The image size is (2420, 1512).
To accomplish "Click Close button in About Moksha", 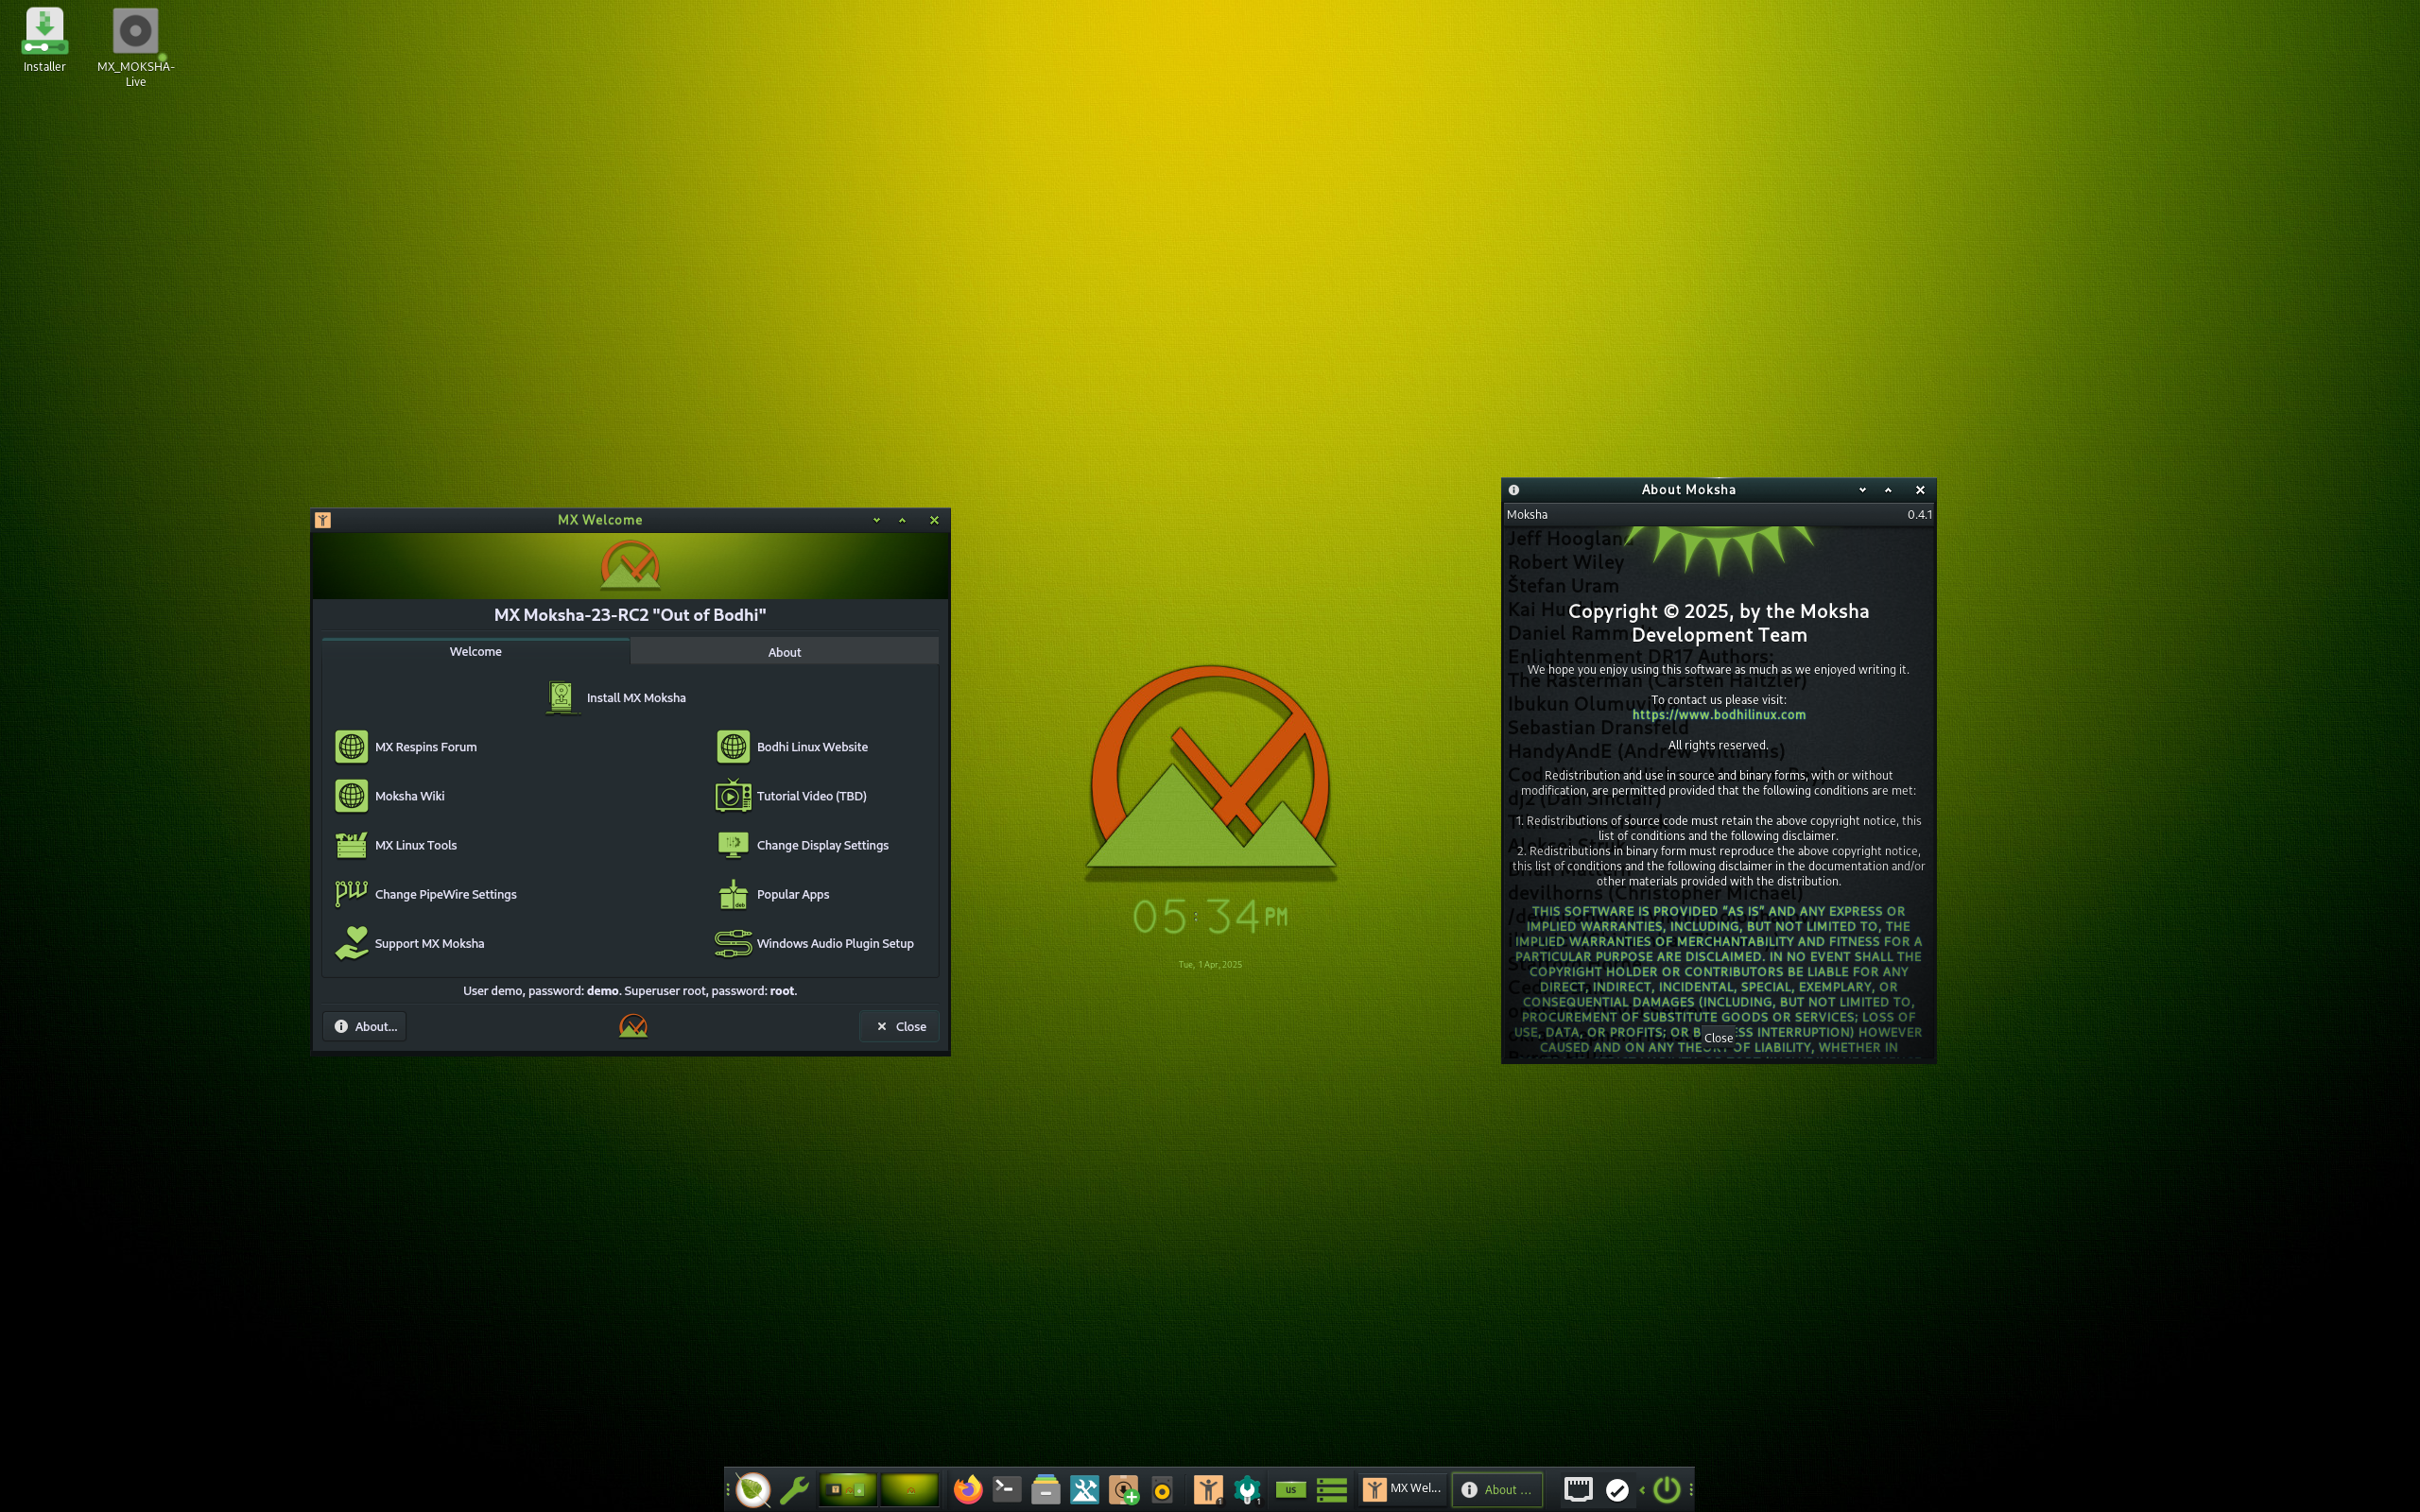I will (x=1718, y=1037).
